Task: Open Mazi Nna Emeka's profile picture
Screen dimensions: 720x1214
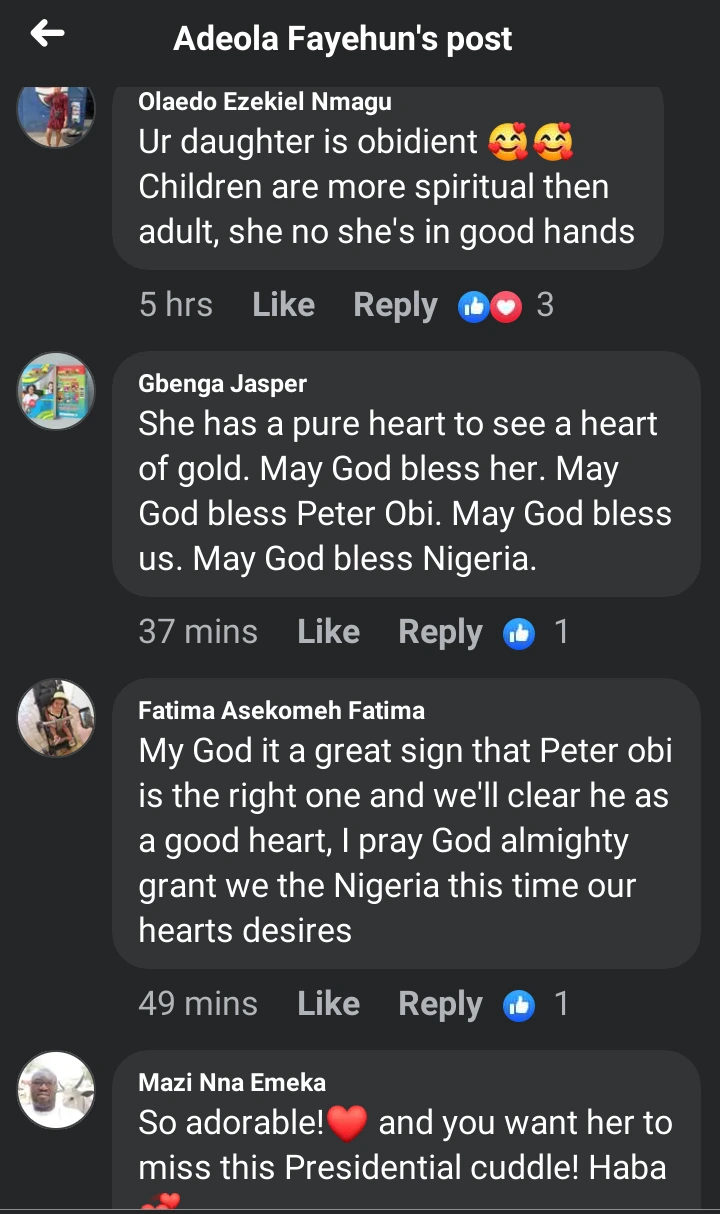Action: coord(56,1090)
